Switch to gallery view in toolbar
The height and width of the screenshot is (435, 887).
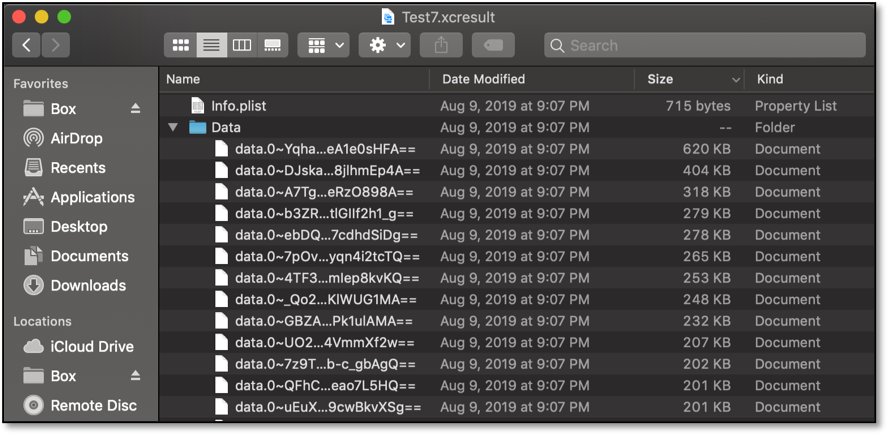(272, 45)
